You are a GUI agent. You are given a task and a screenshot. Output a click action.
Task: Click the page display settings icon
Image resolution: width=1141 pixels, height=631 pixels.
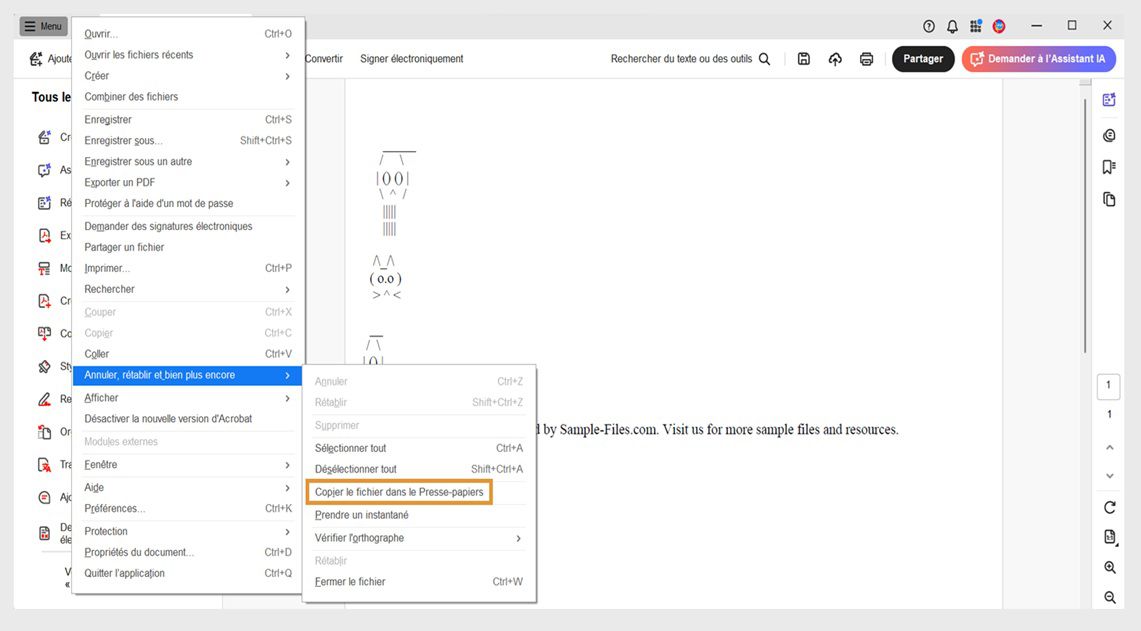coord(1110,537)
